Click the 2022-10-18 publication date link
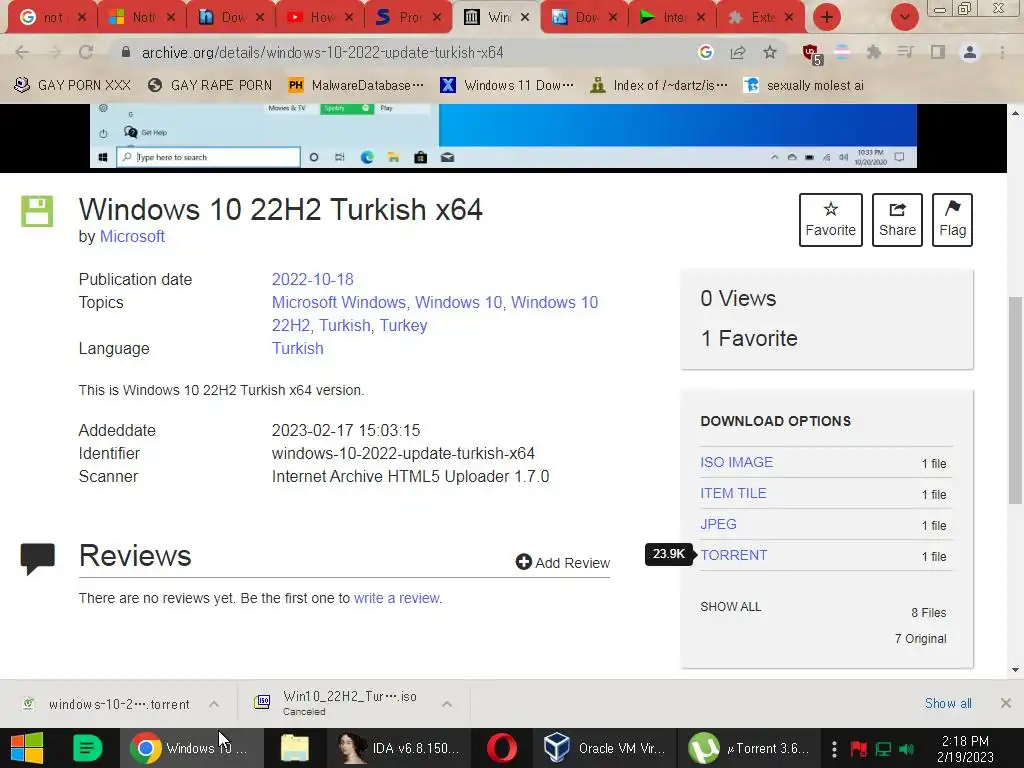The width and height of the screenshot is (1024, 768). point(313,280)
